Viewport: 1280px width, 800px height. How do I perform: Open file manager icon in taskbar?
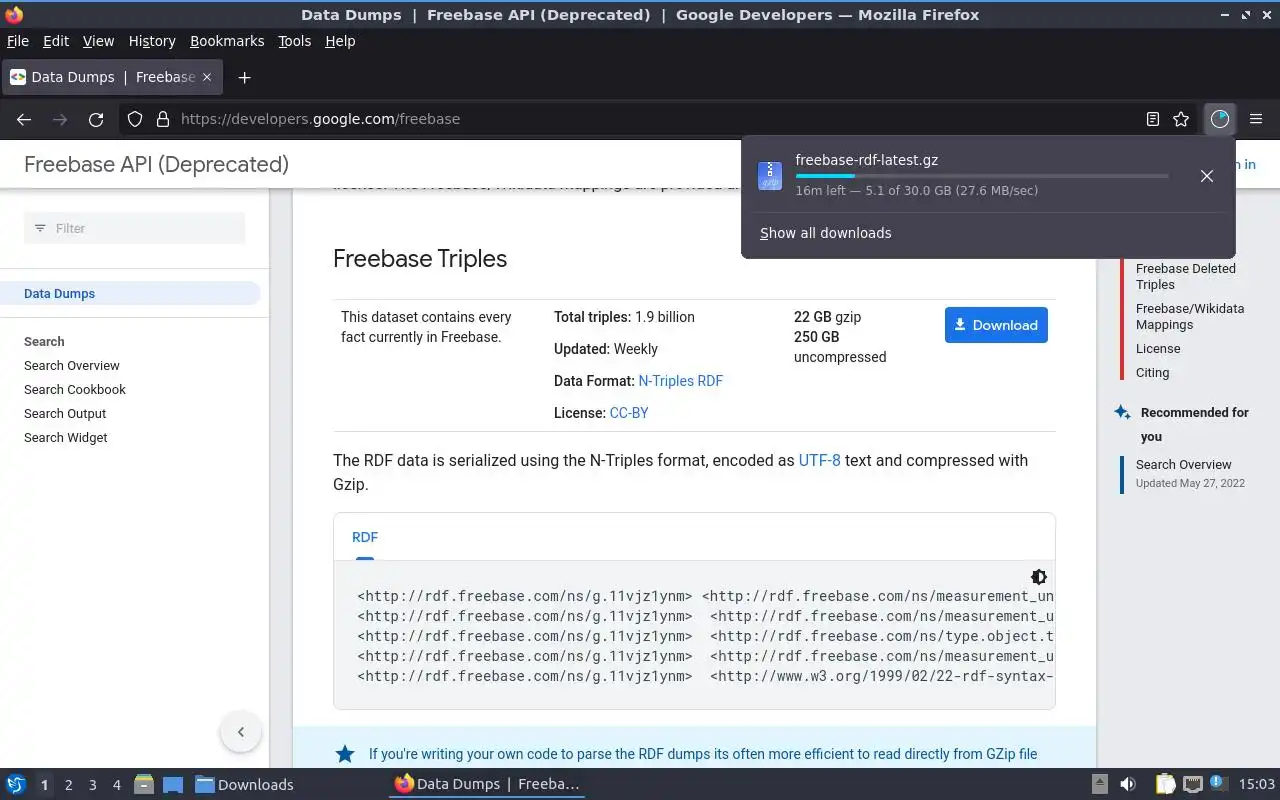[x=143, y=784]
